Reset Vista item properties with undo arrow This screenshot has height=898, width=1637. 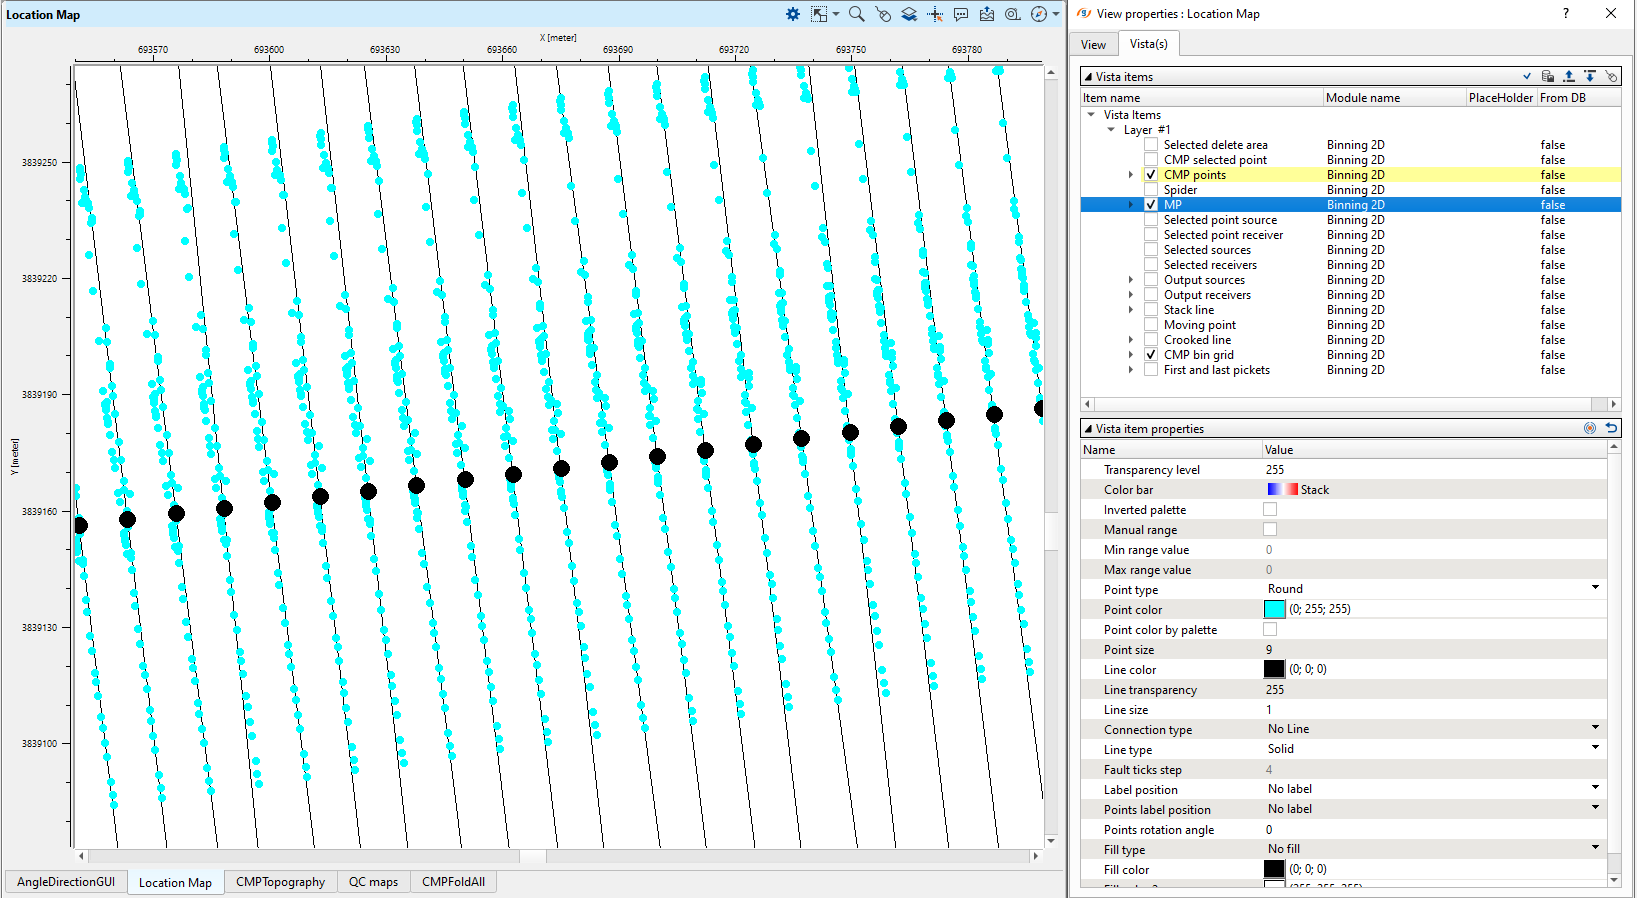[1611, 428]
